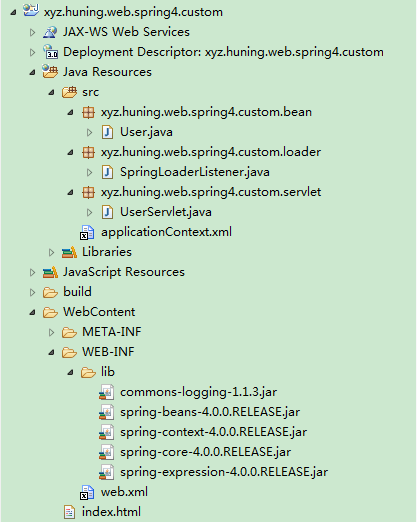417x522 pixels.
Task: Expand the build folder arrow
Action: [x=32, y=292]
